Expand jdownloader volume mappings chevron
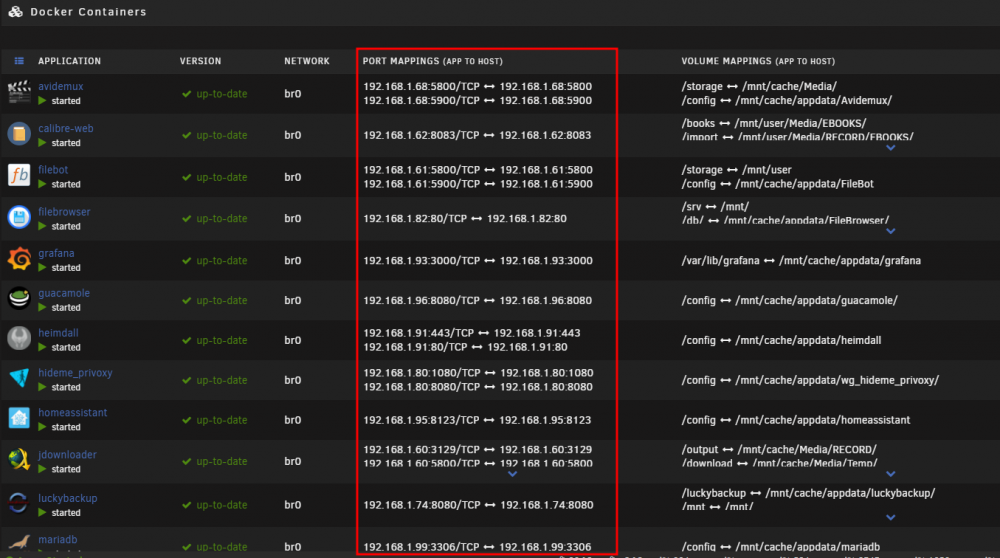This screenshot has width=1000, height=558. pyautogui.click(x=891, y=474)
